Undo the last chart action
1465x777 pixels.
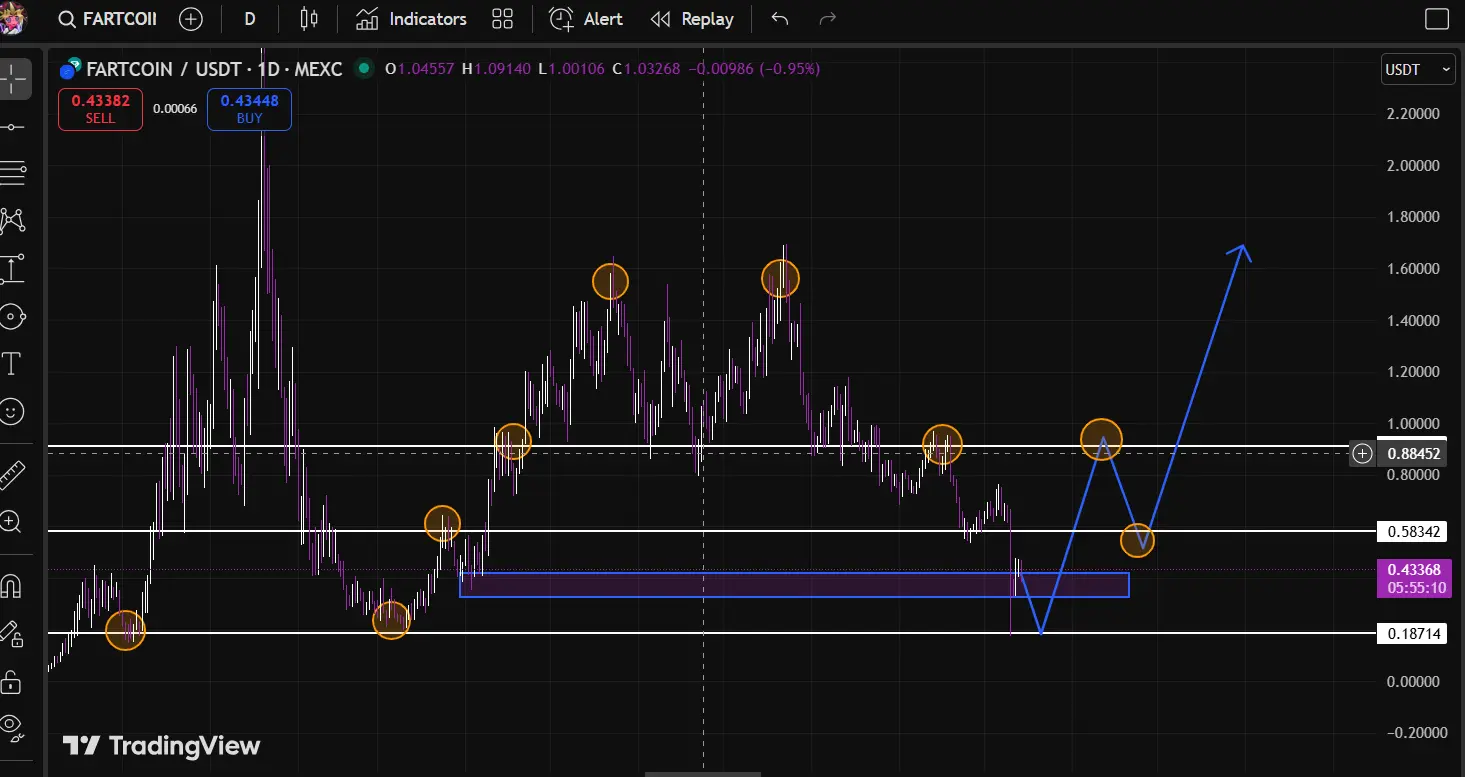pyautogui.click(x=780, y=19)
